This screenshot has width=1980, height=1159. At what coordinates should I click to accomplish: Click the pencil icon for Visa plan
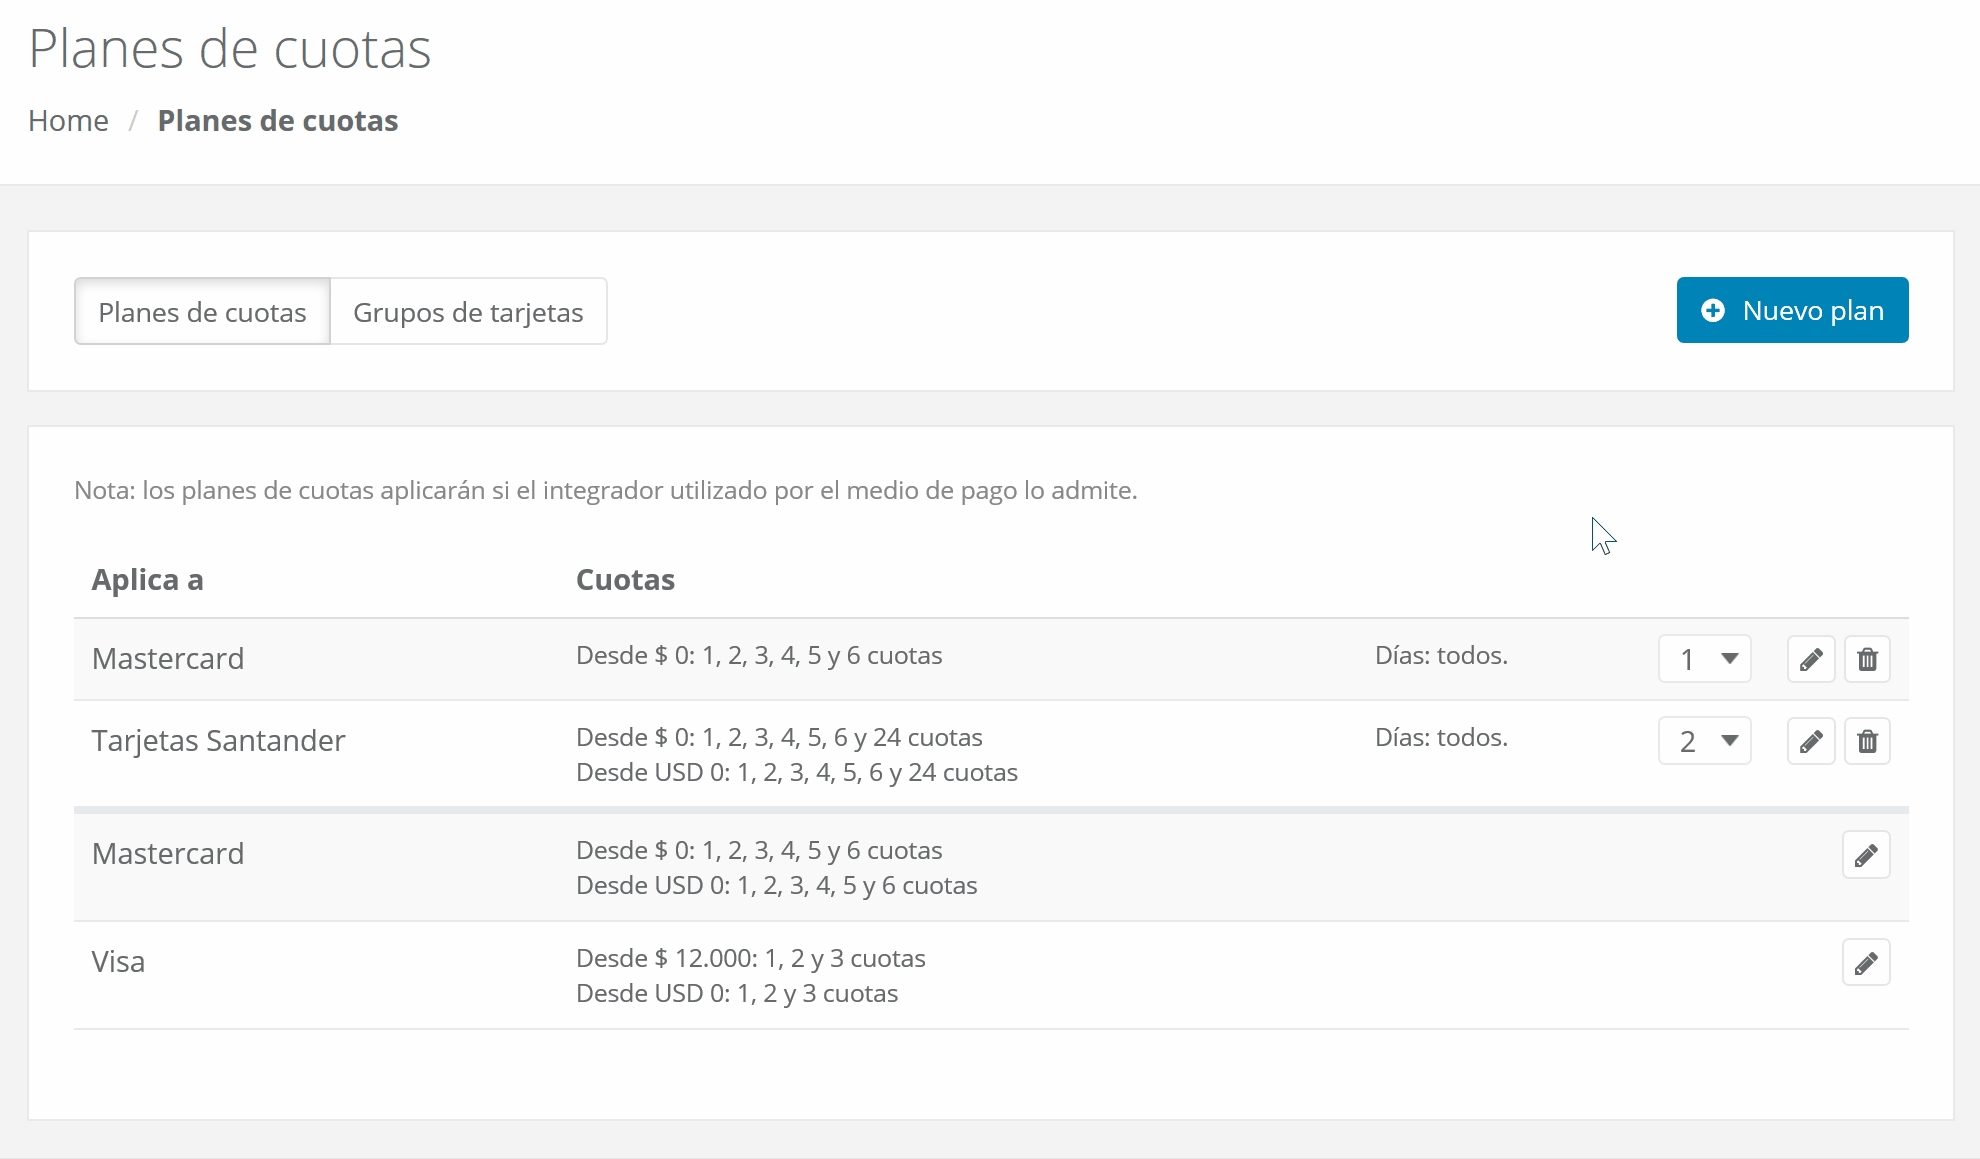1866,963
